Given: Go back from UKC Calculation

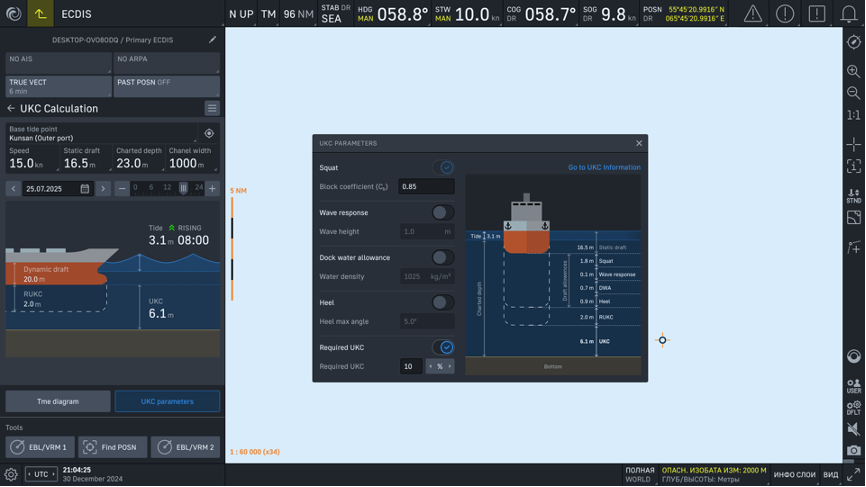Looking at the screenshot, I should 10,108.
